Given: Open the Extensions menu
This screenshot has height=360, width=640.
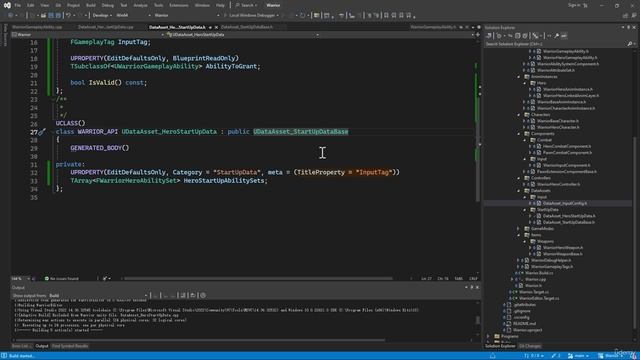Looking at the screenshot, I should [179, 5].
